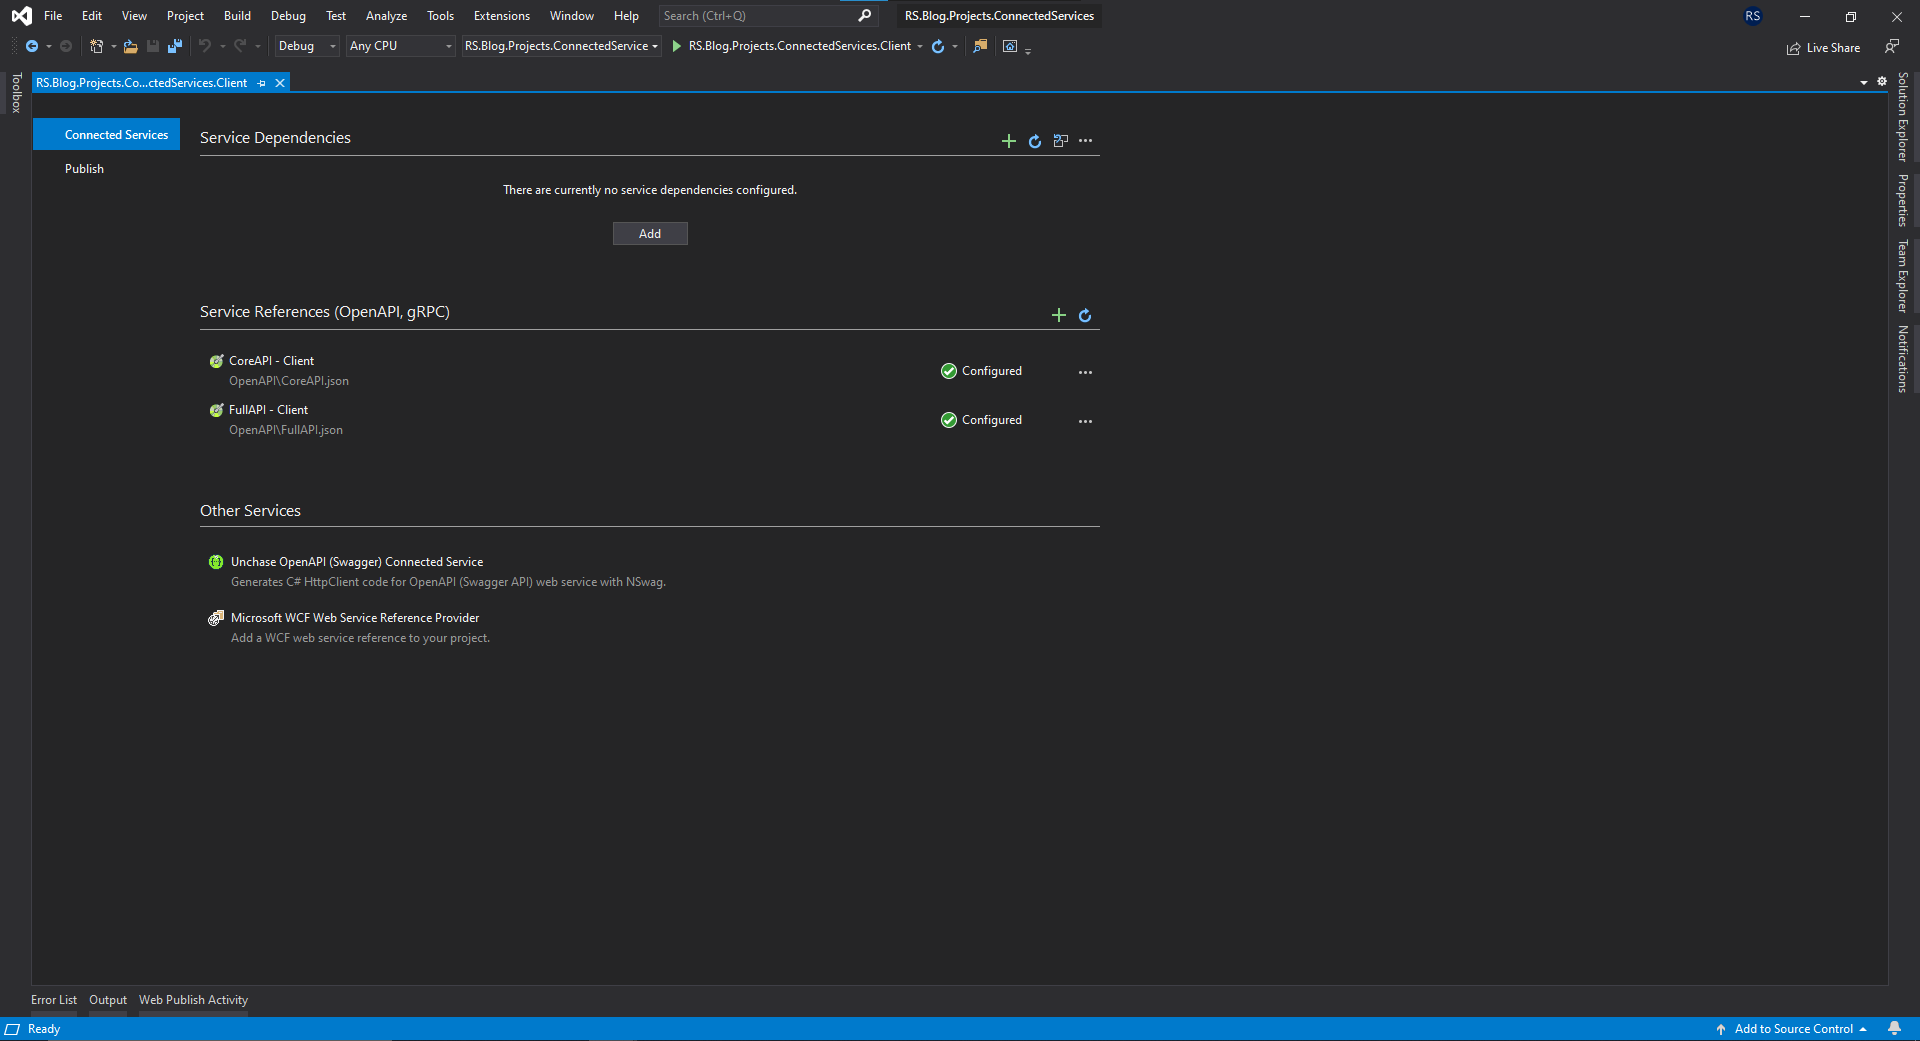Open more options for CoreAPI - Client
This screenshot has height=1041, width=1920.
click(1086, 372)
